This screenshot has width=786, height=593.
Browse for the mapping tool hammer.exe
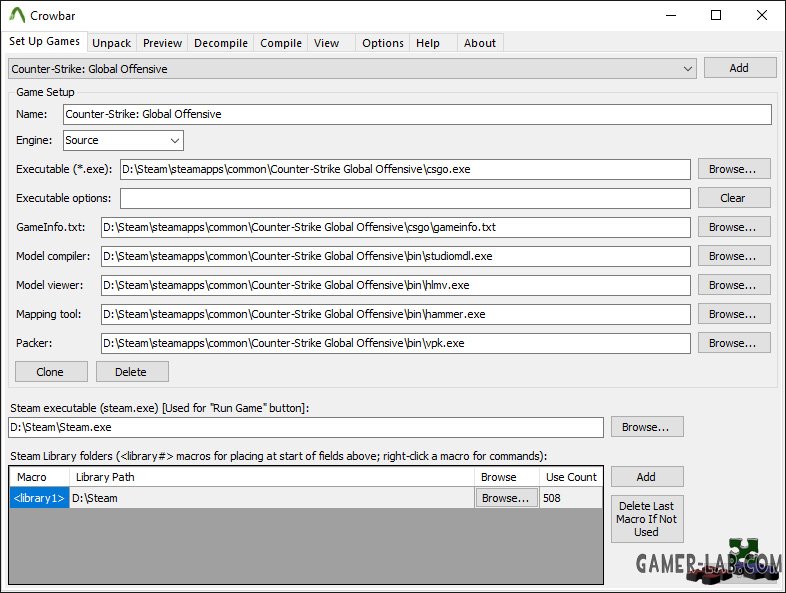(x=734, y=314)
